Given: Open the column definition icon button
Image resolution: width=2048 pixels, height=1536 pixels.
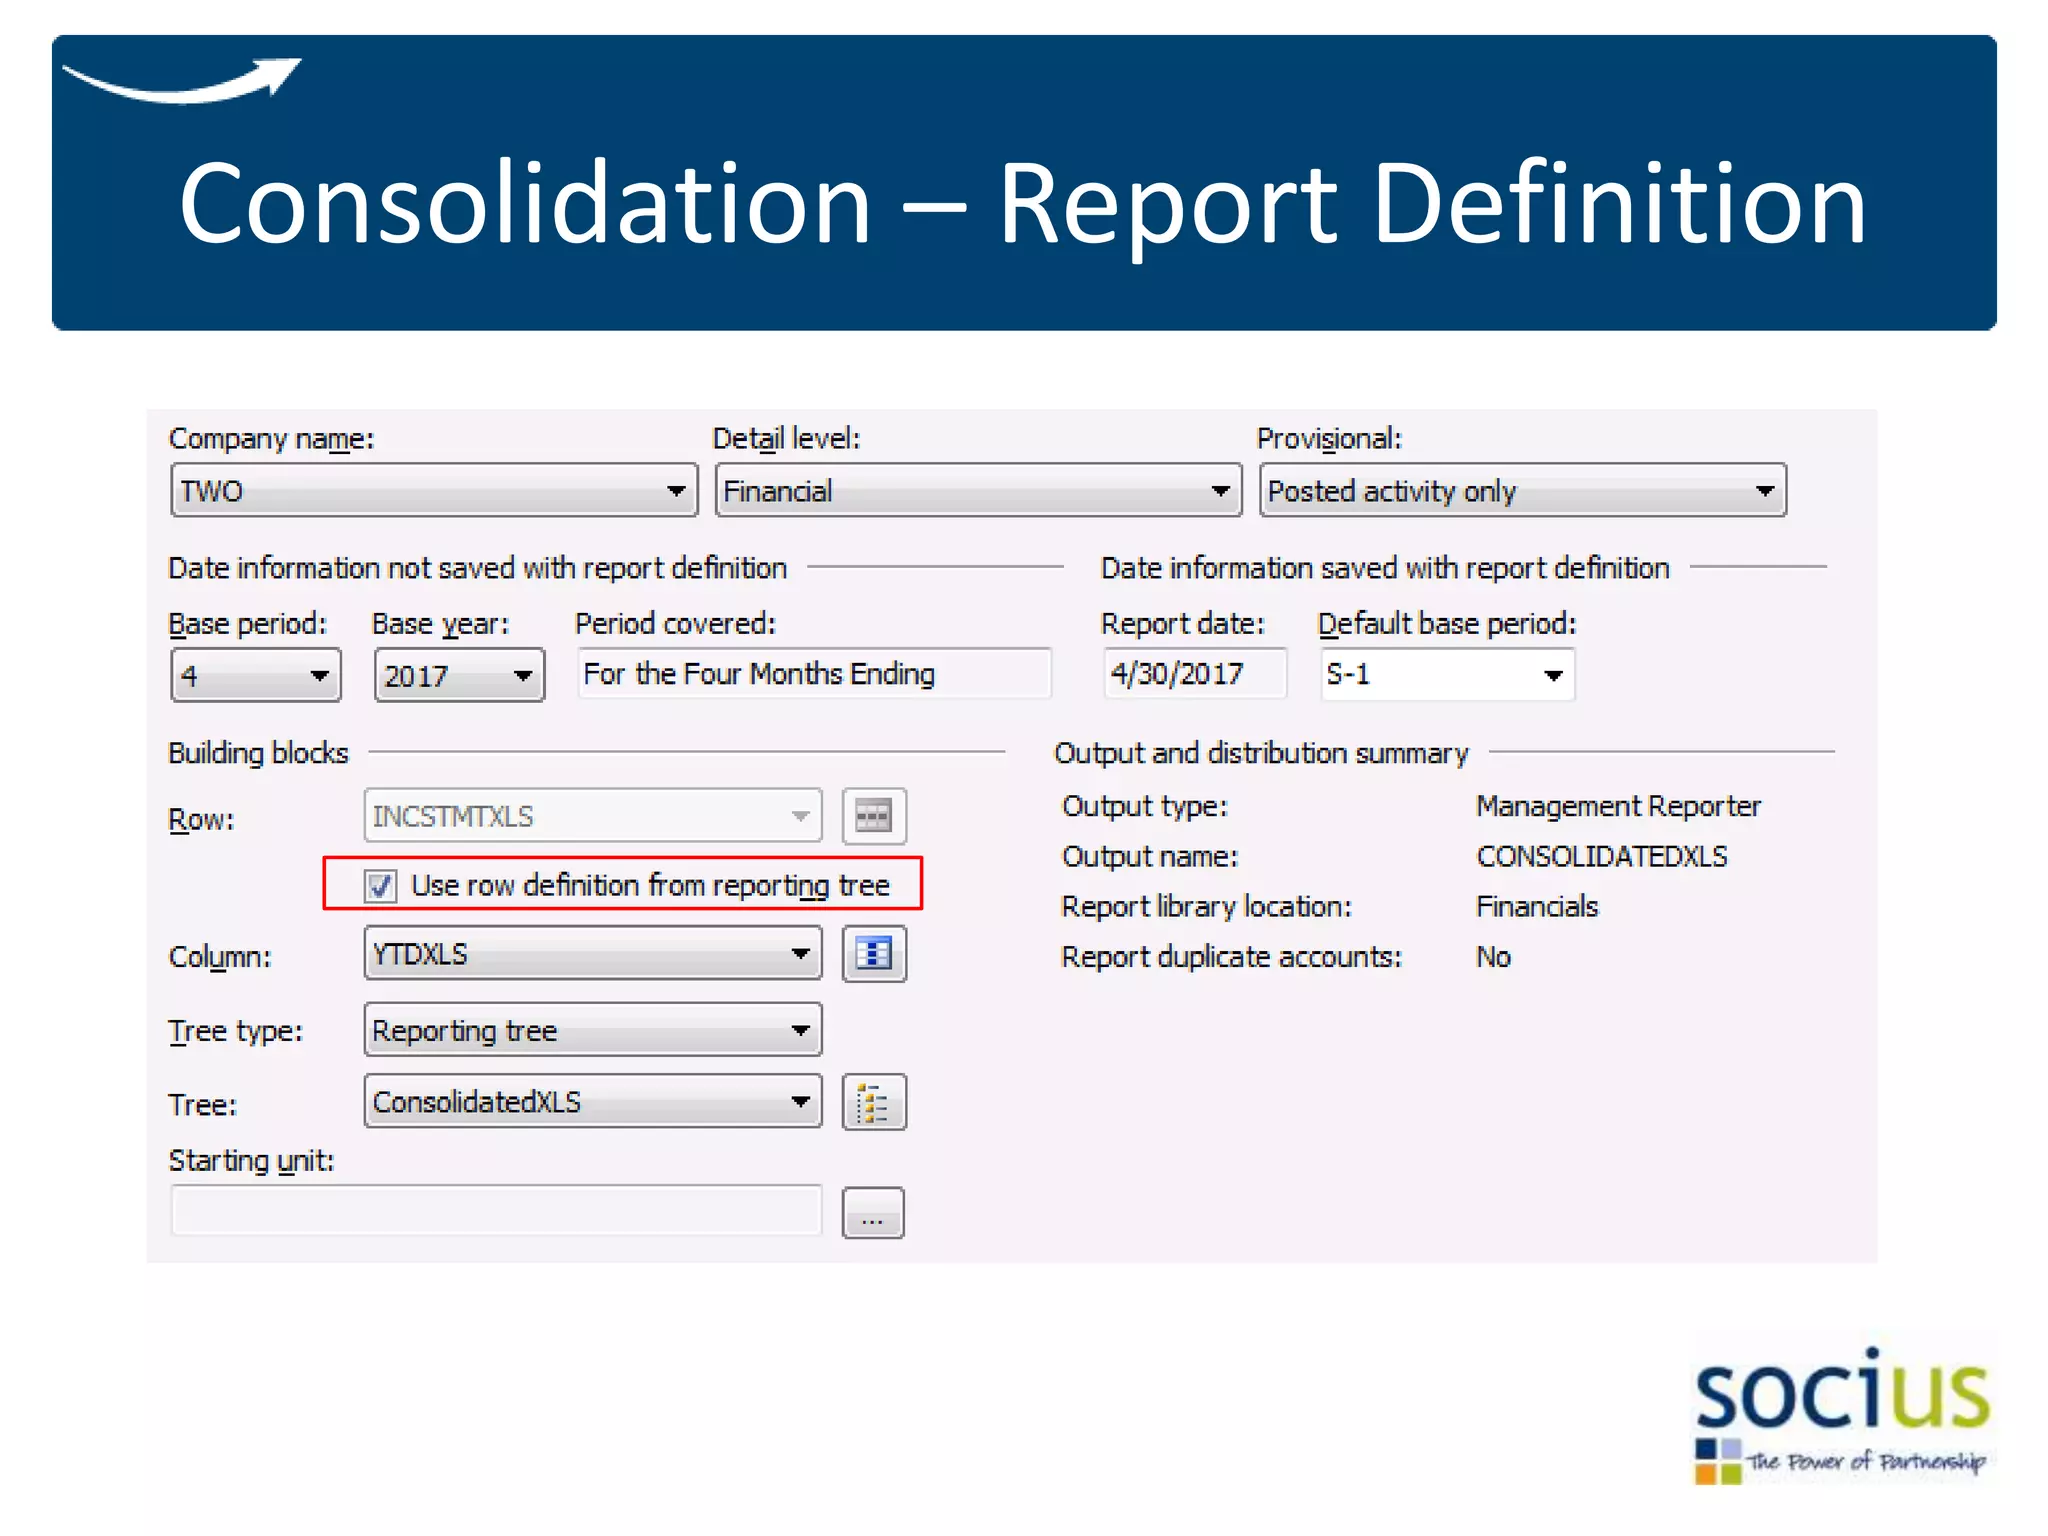Looking at the screenshot, I should 873,954.
